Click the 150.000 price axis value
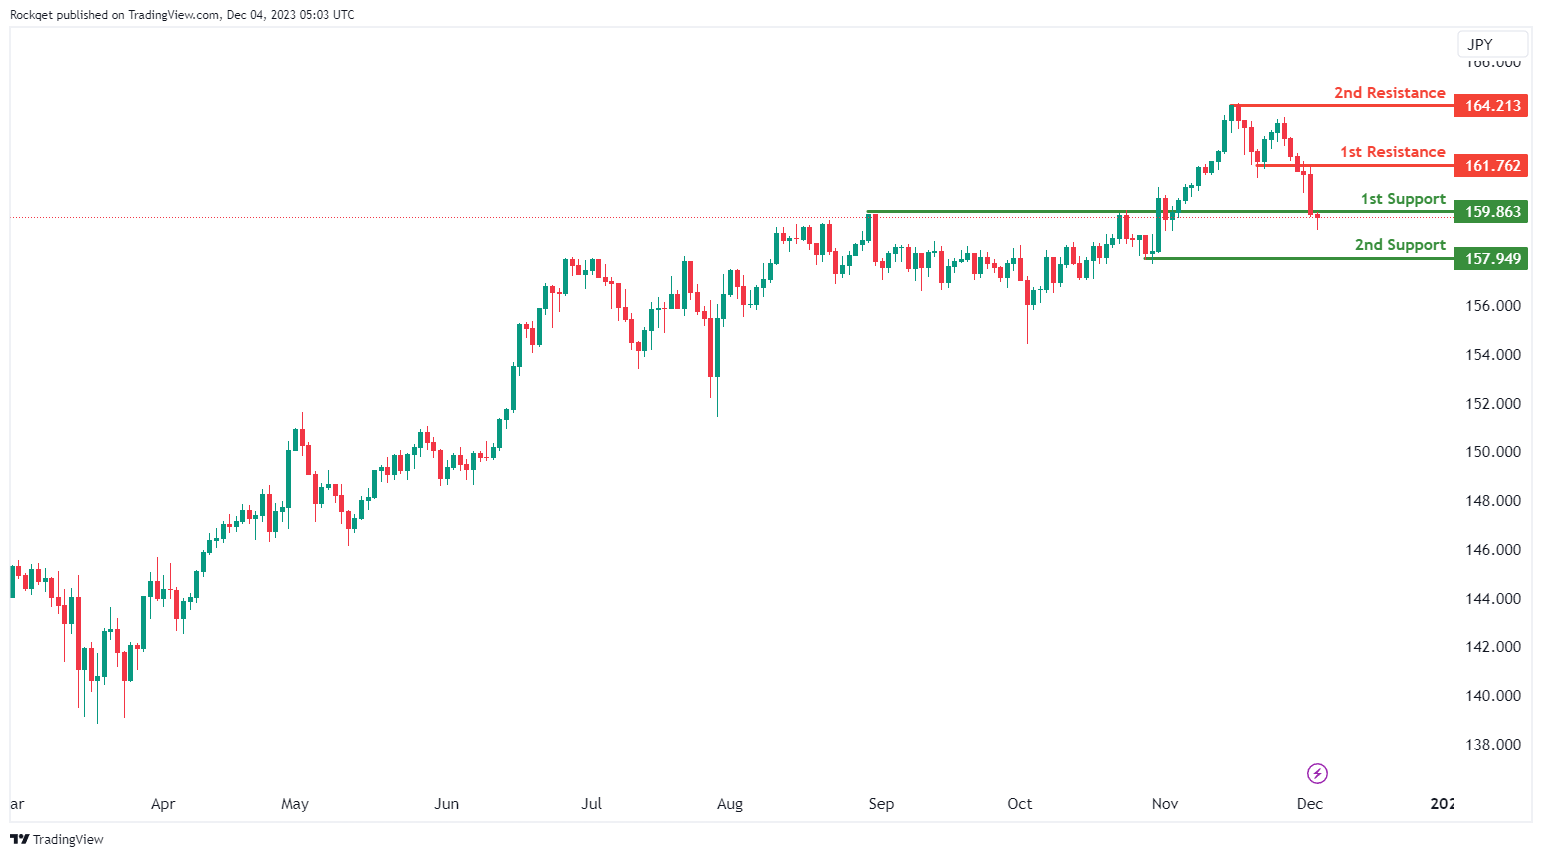The height and width of the screenshot is (857, 1542). (x=1492, y=452)
